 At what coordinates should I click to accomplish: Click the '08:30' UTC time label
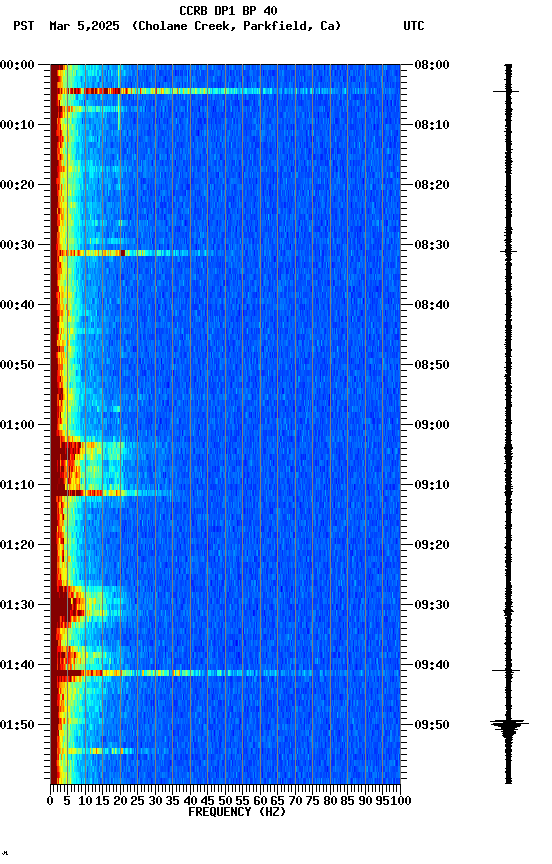point(432,245)
